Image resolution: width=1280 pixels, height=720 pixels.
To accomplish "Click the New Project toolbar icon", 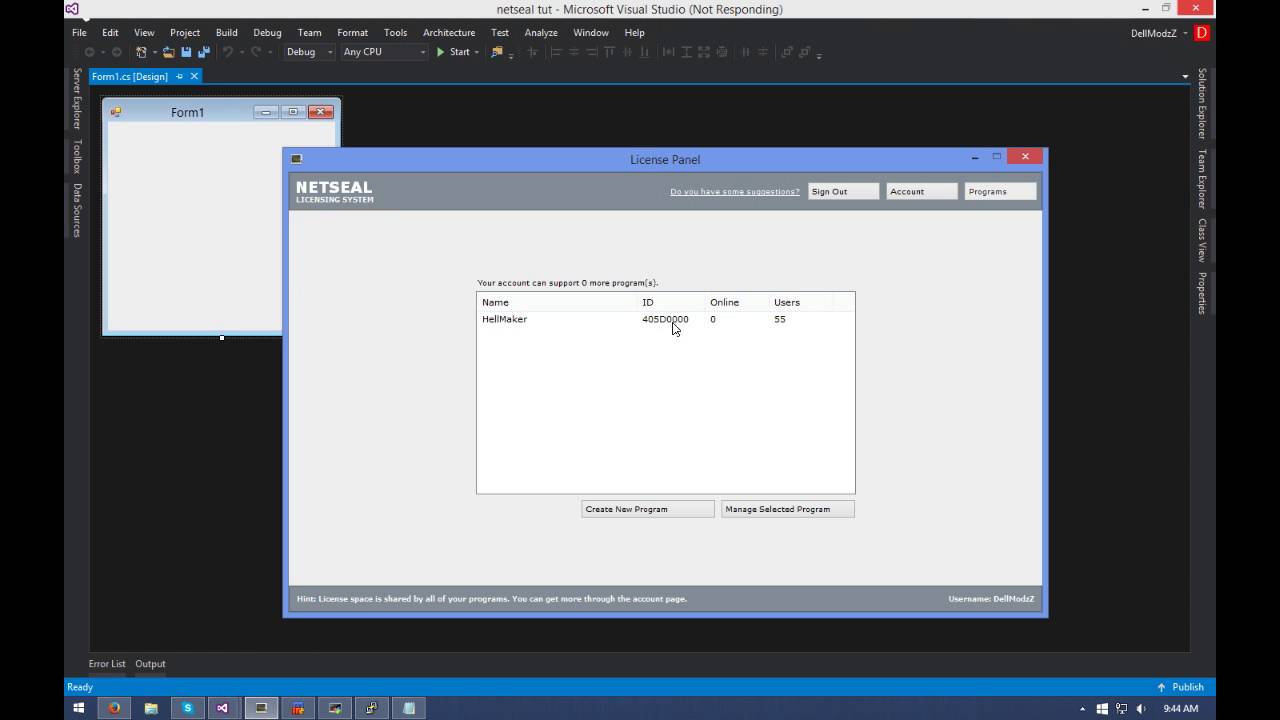I will [141, 52].
